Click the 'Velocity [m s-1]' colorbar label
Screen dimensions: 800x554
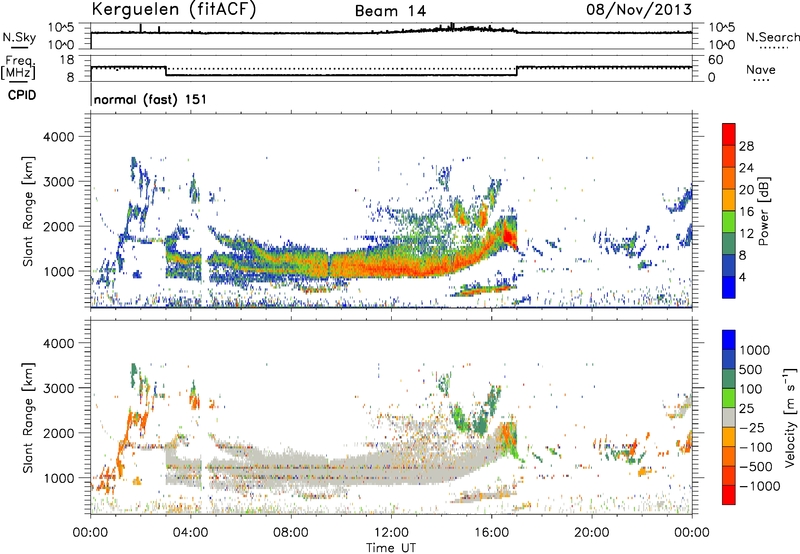(x=790, y=417)
